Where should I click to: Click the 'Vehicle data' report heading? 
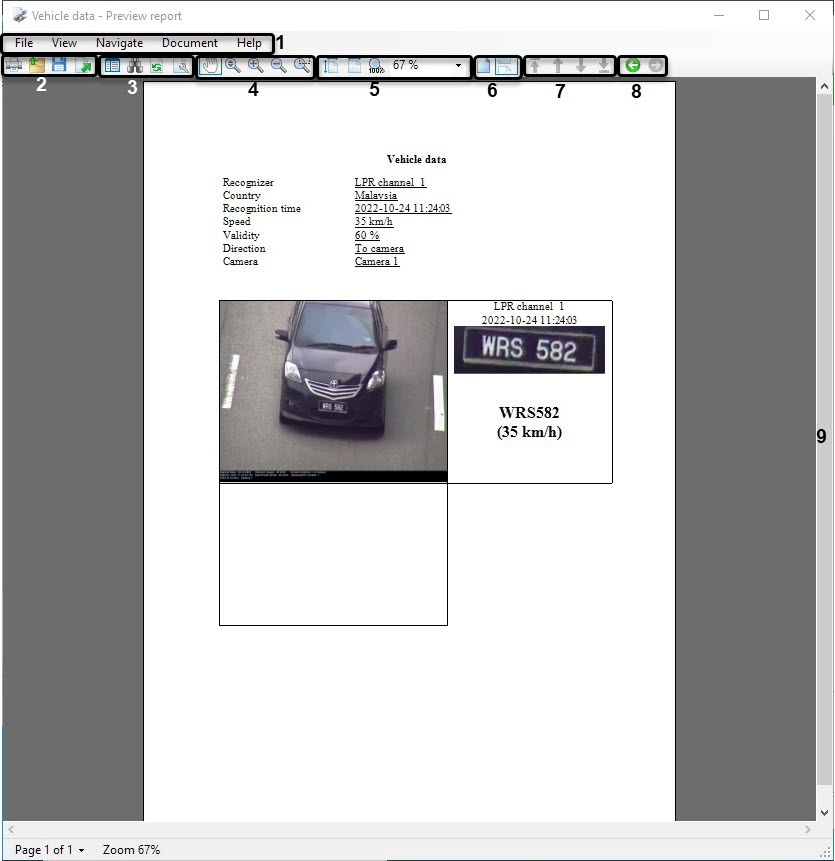pos(417,159)
